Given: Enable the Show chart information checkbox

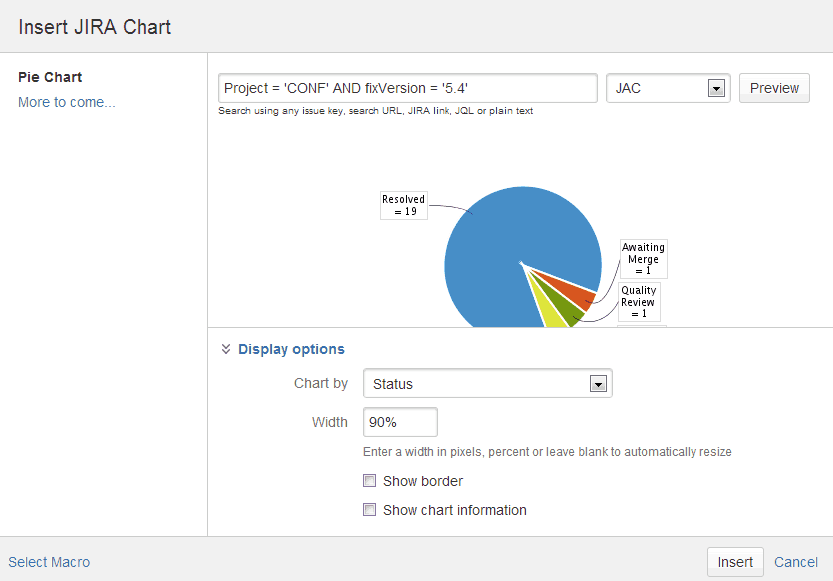Looking at the screenshot, I should (369, 510).
